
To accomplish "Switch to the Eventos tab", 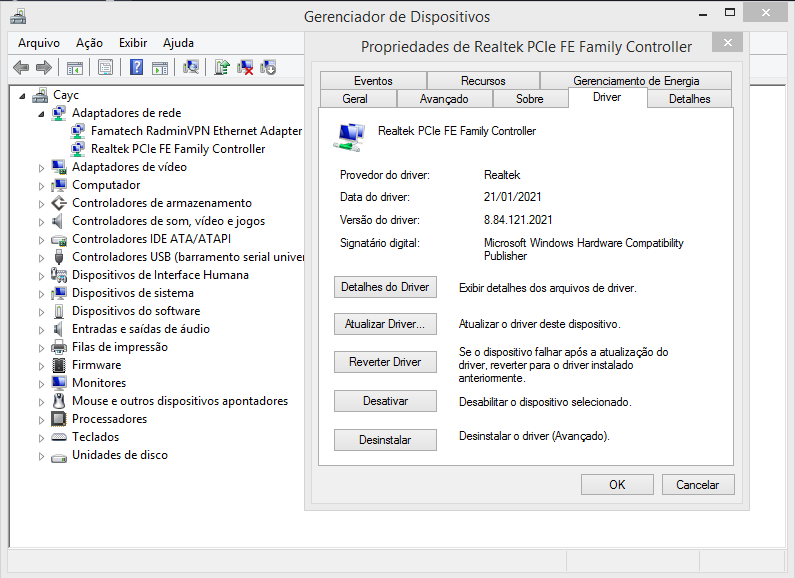I will pos(373,81).
